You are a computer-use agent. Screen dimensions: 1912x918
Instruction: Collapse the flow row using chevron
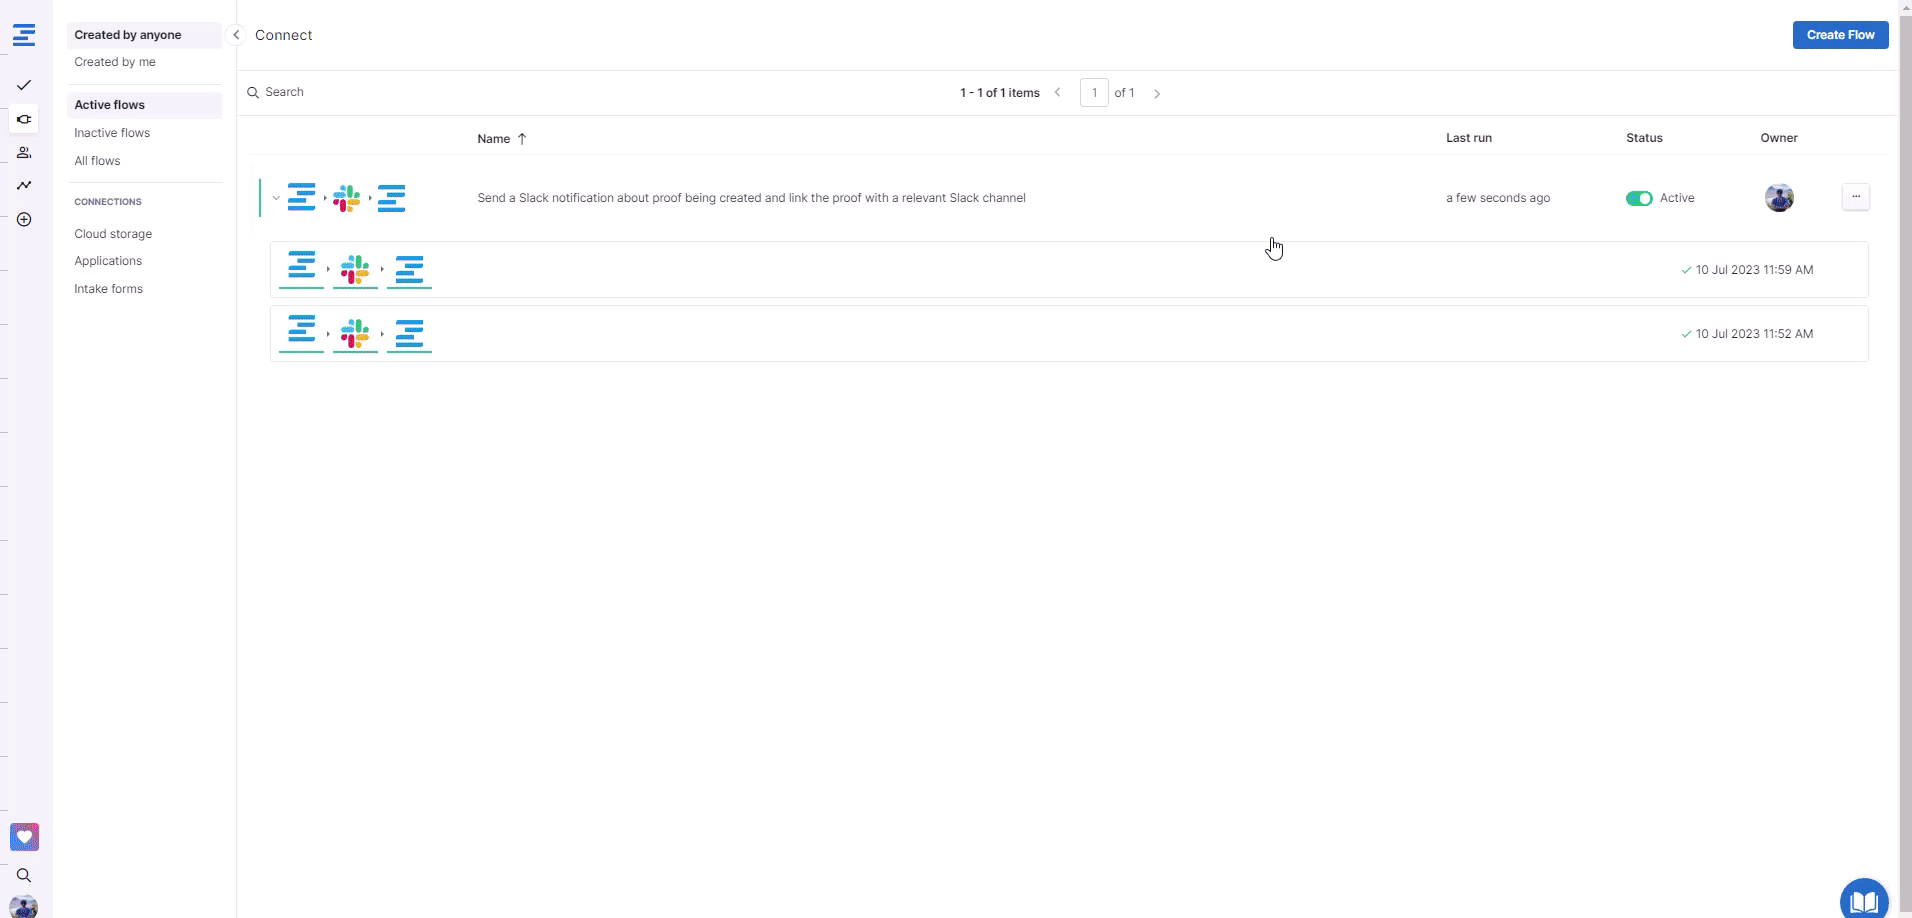tap(276, 198)
